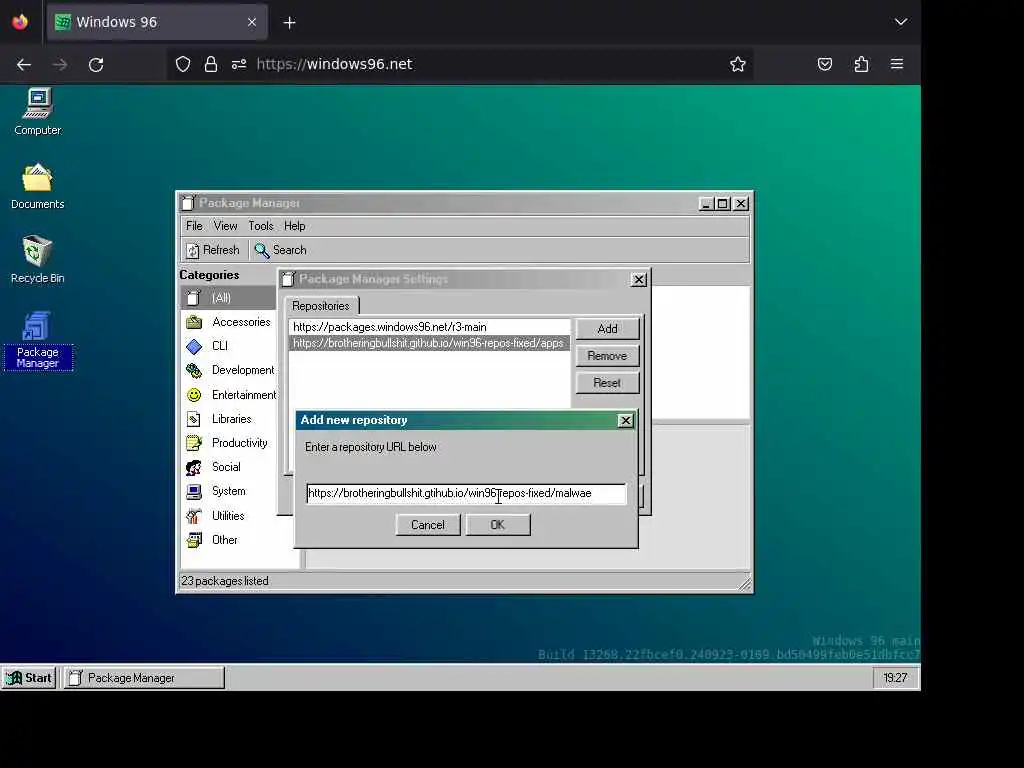Click the Search toolbar button
This screenshot has height=768, width=1024.
(x=280, y=250)
